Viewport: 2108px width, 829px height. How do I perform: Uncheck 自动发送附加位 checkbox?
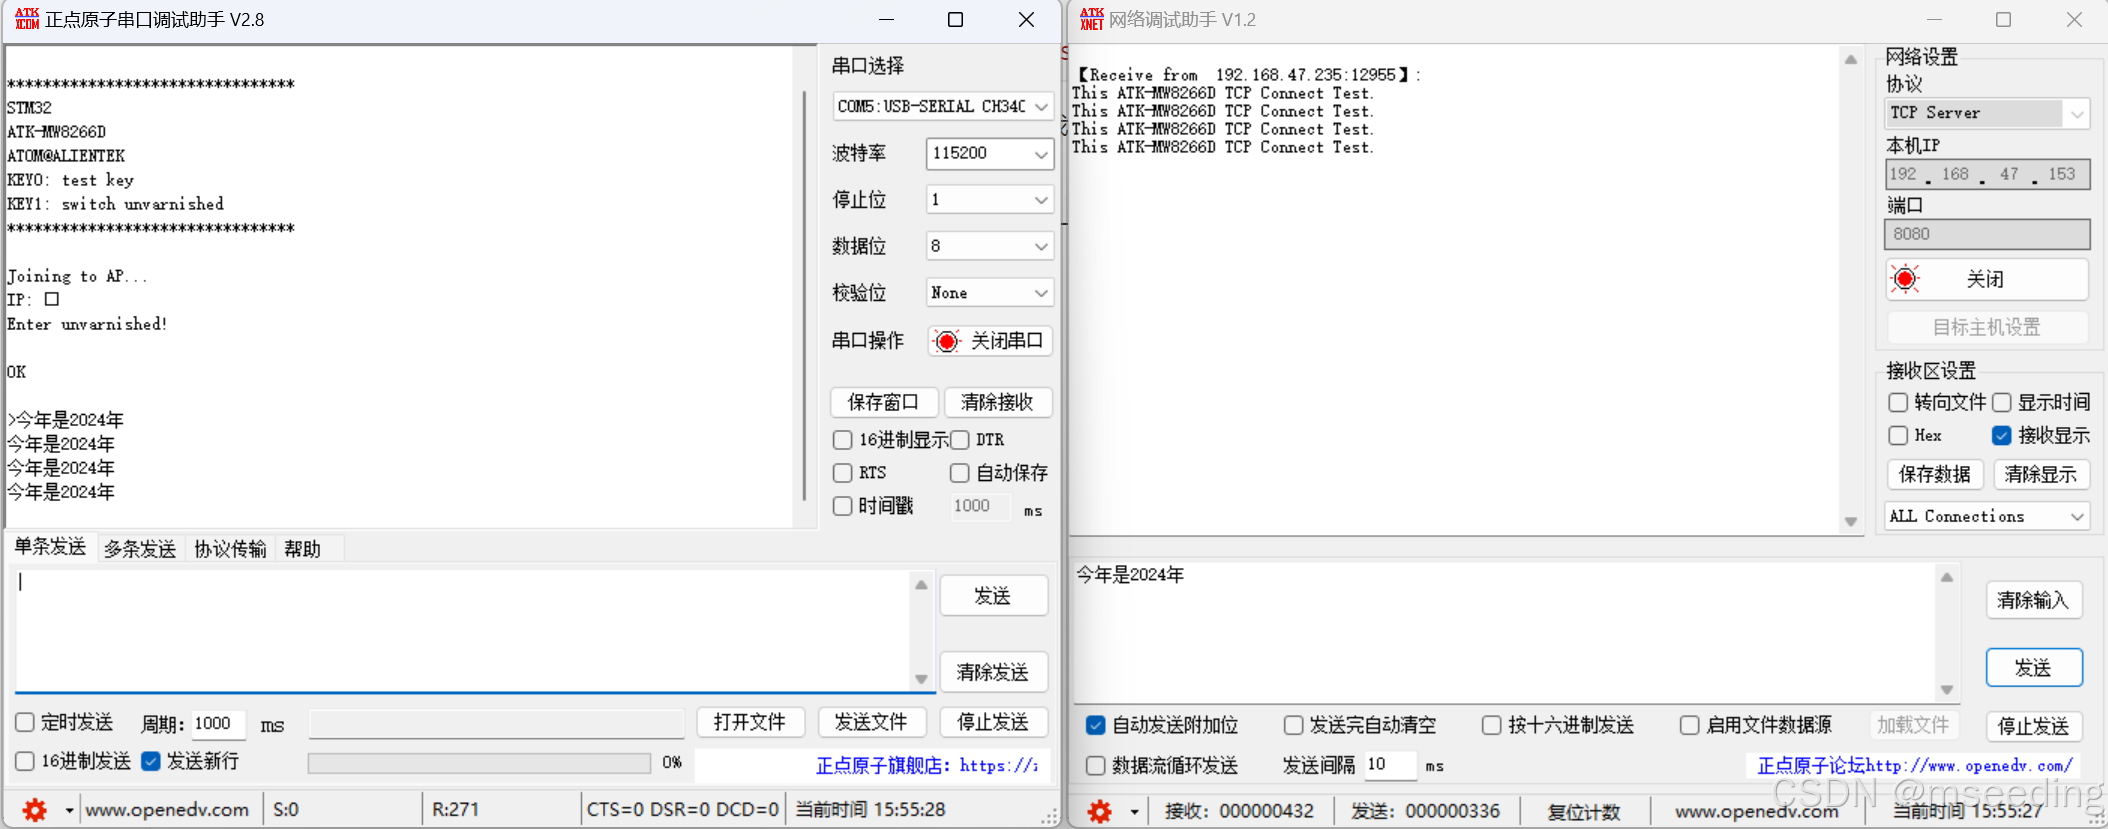pos(1096,725)
